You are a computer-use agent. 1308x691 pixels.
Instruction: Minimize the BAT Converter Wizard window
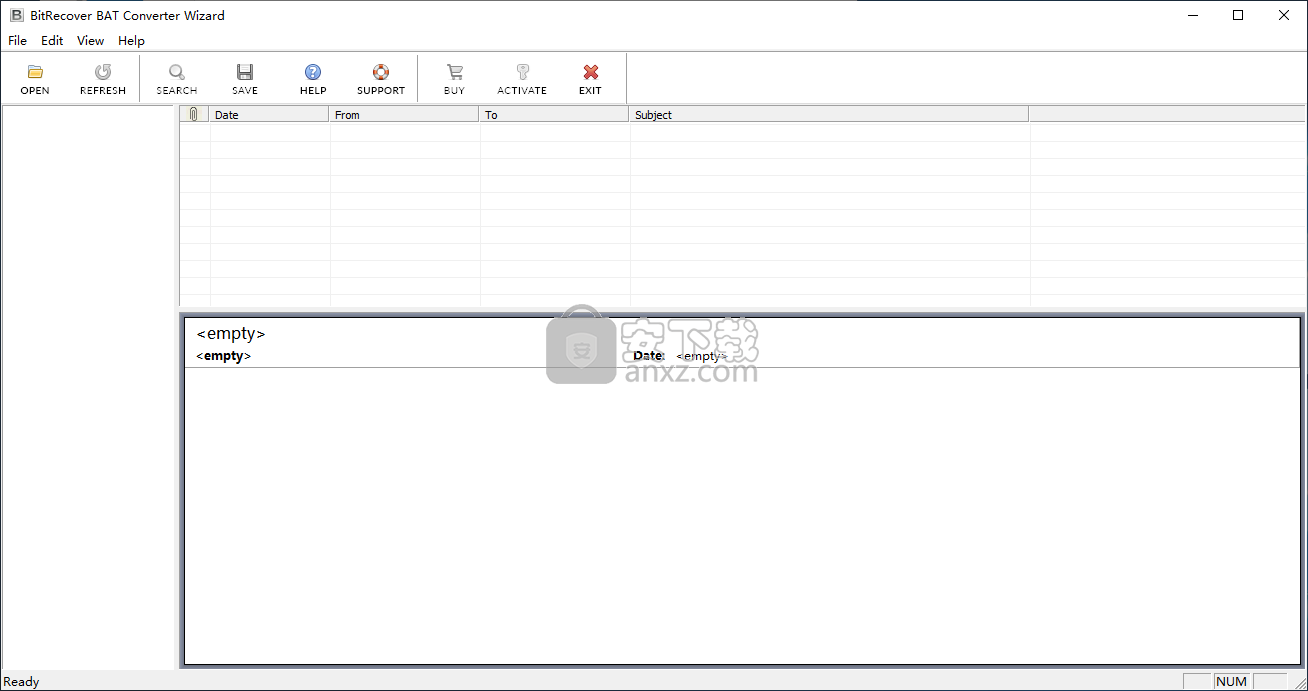click(x=1192, y=15)
